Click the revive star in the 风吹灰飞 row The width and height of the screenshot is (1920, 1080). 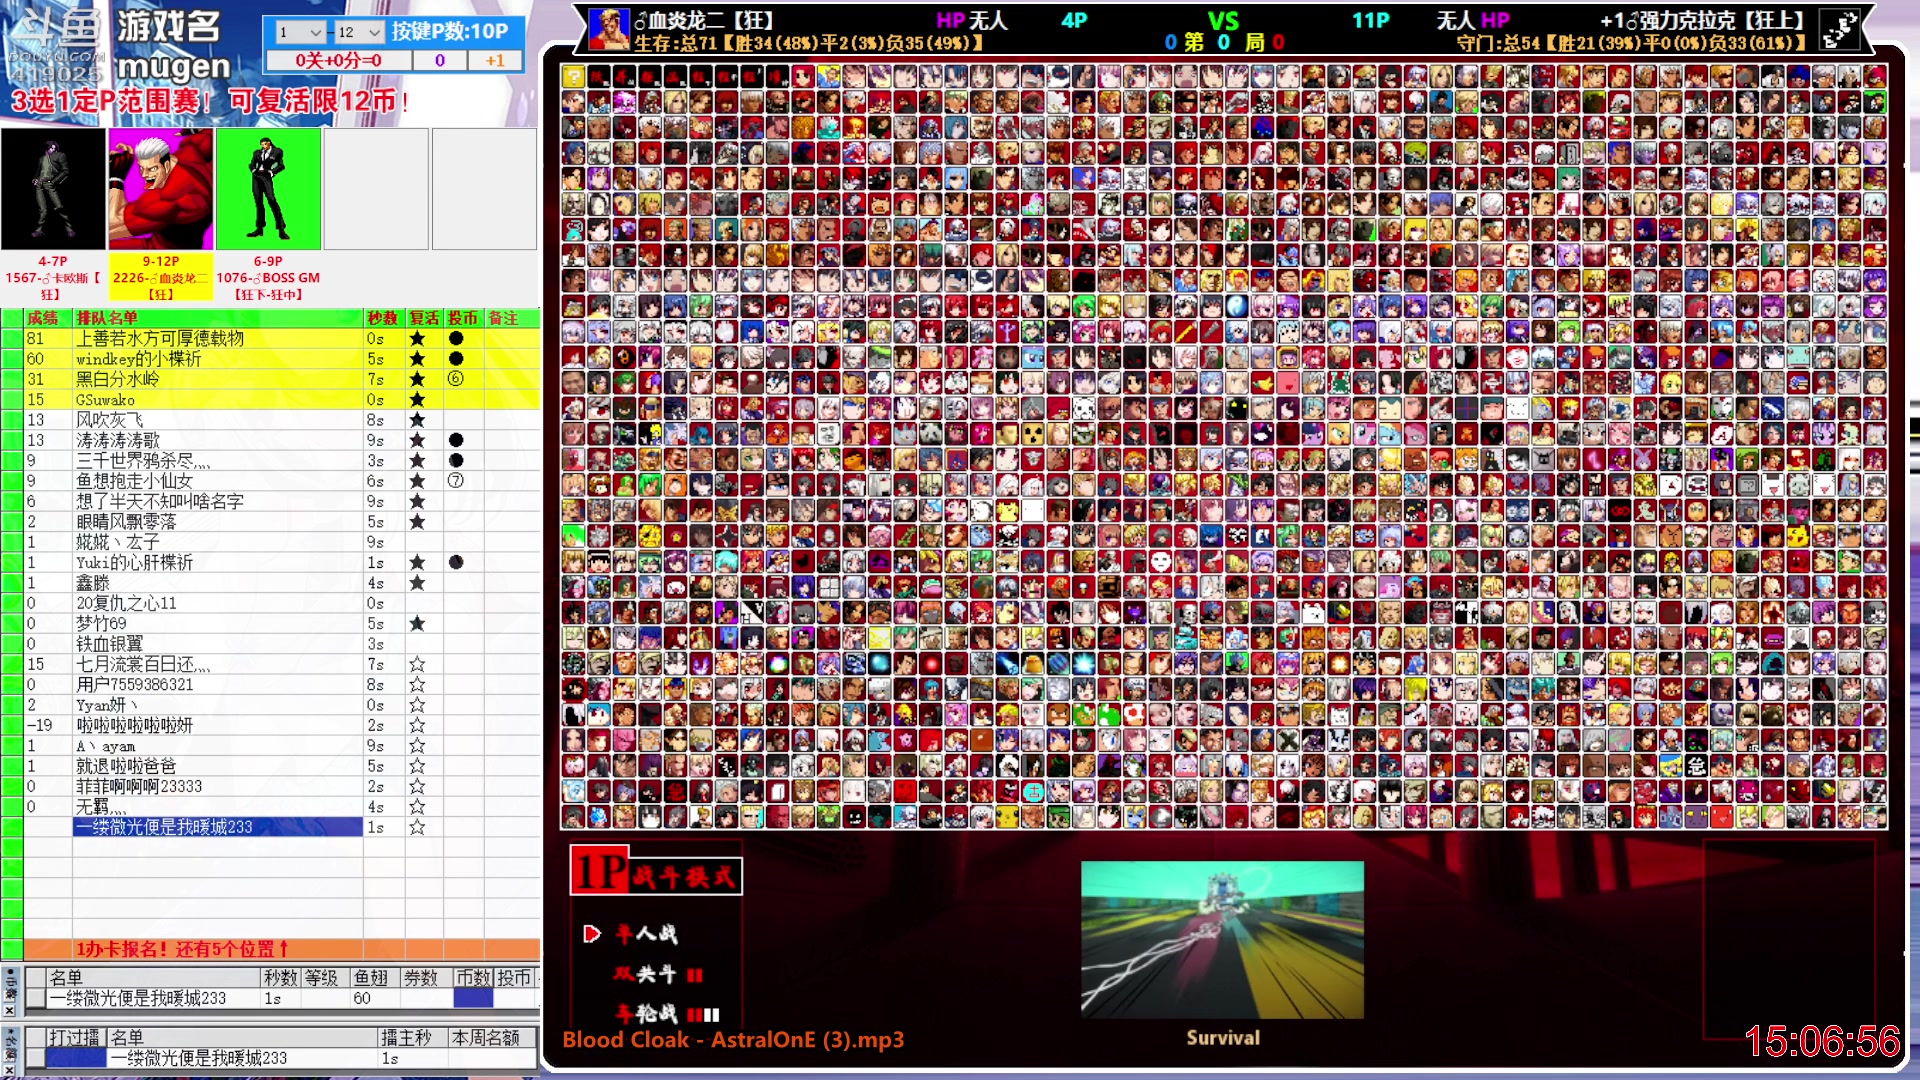pos(417,420)
